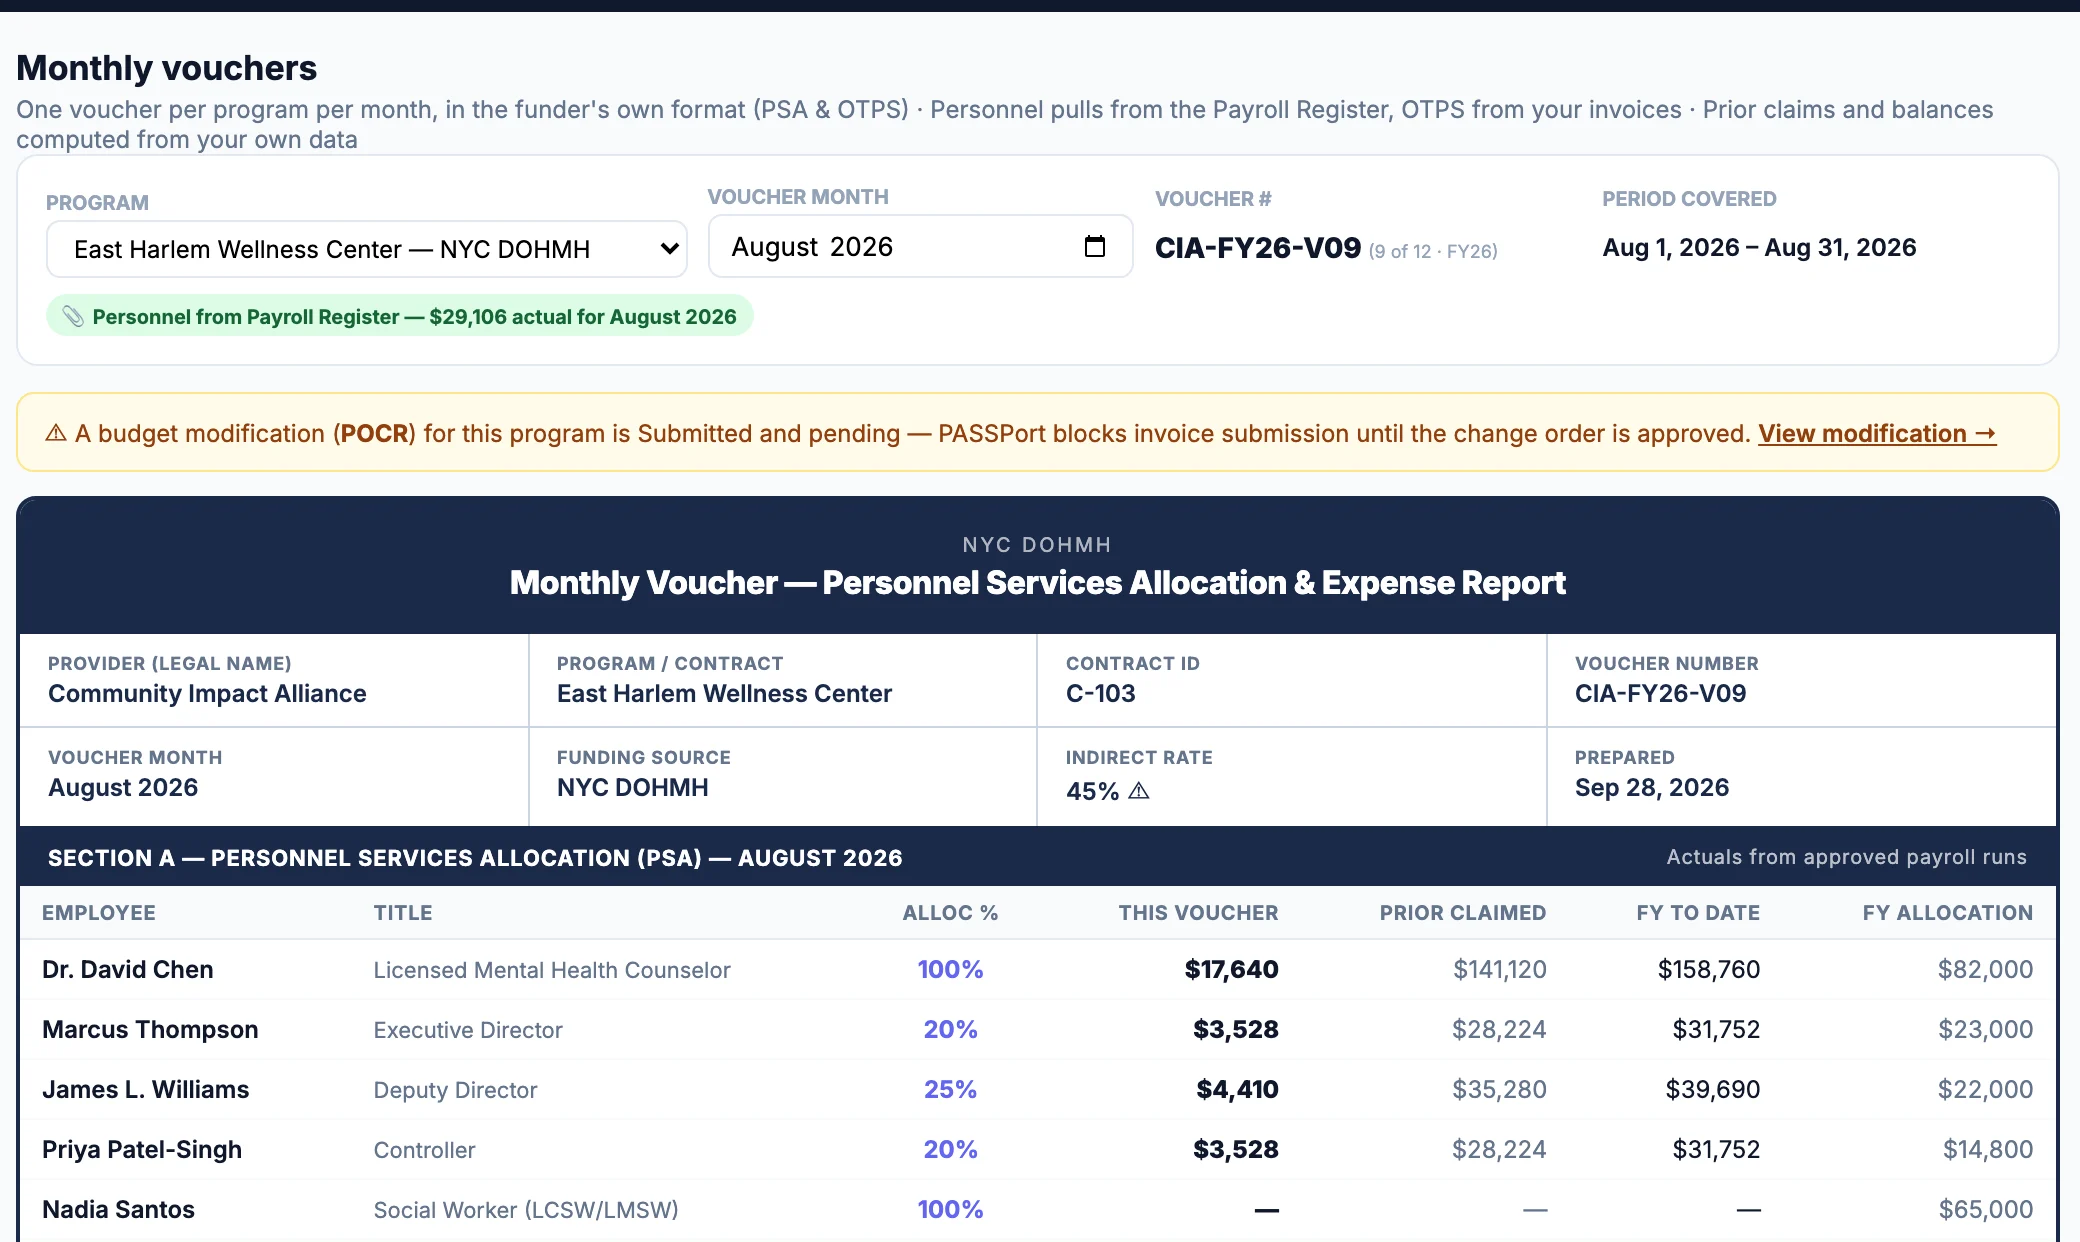
Task: Click the Executive Director title
Action: pyautogui.click(x=468, y=1030)
